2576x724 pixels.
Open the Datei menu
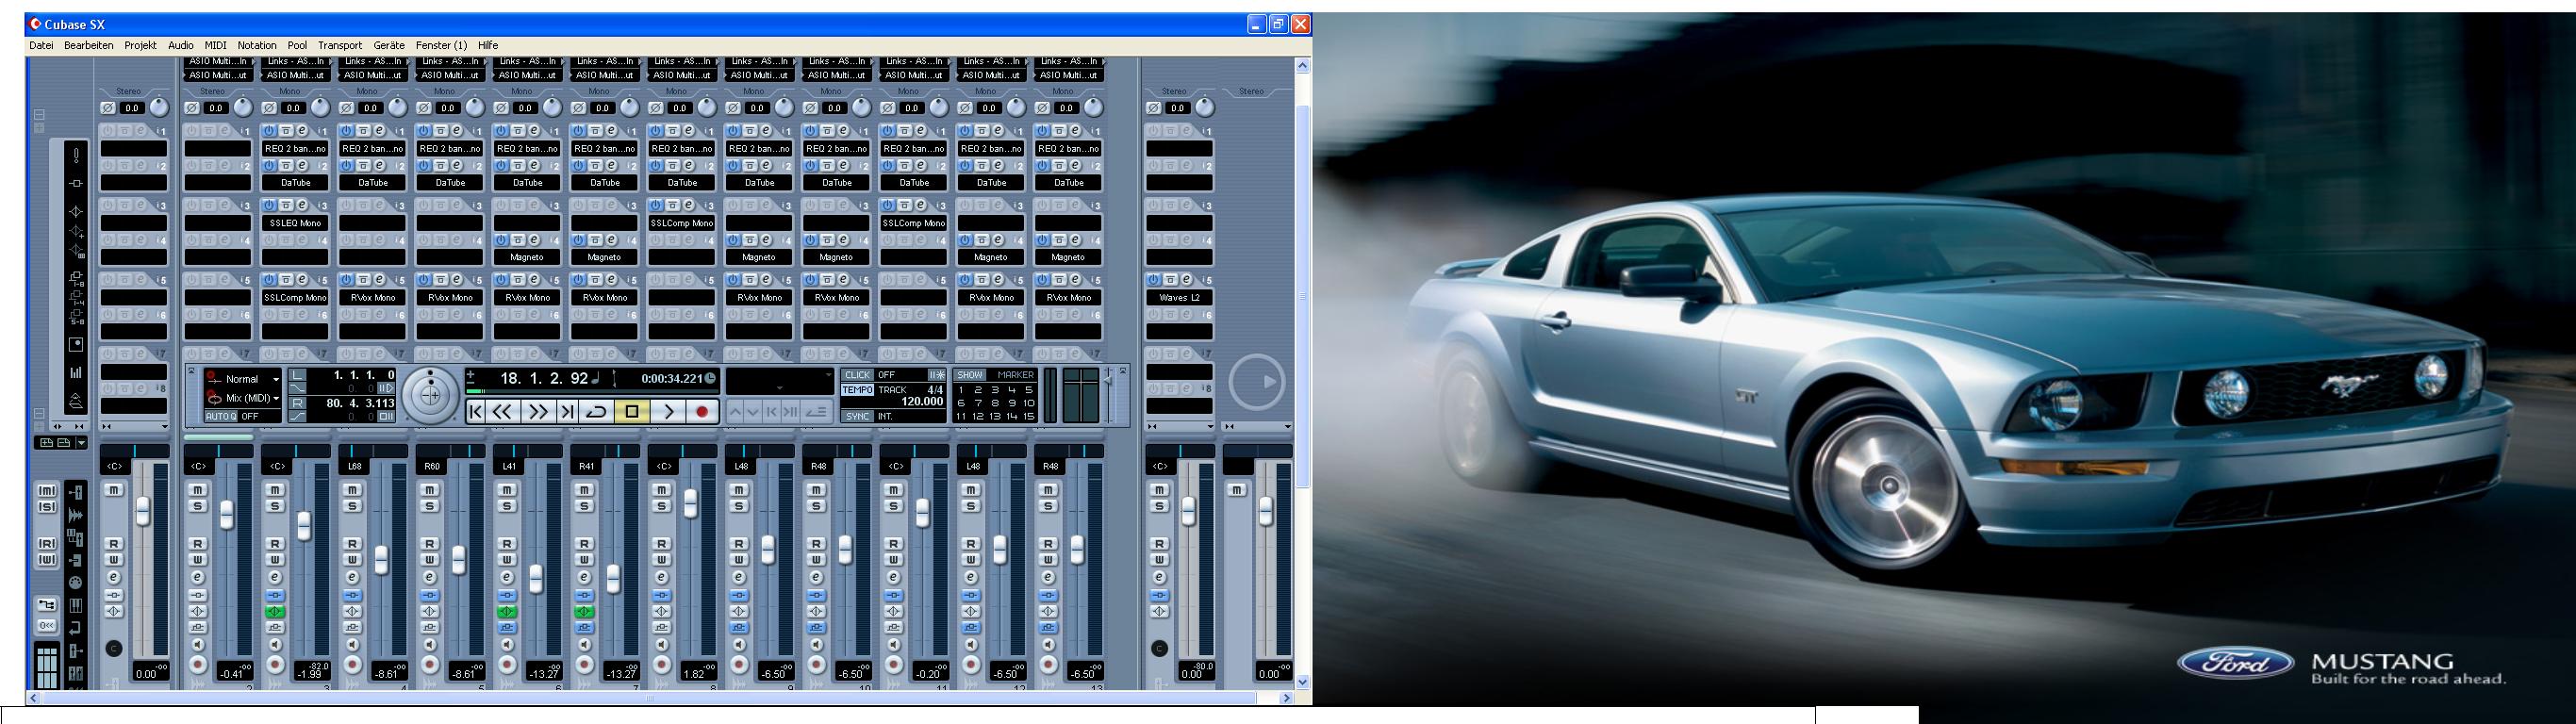[42, 45]
